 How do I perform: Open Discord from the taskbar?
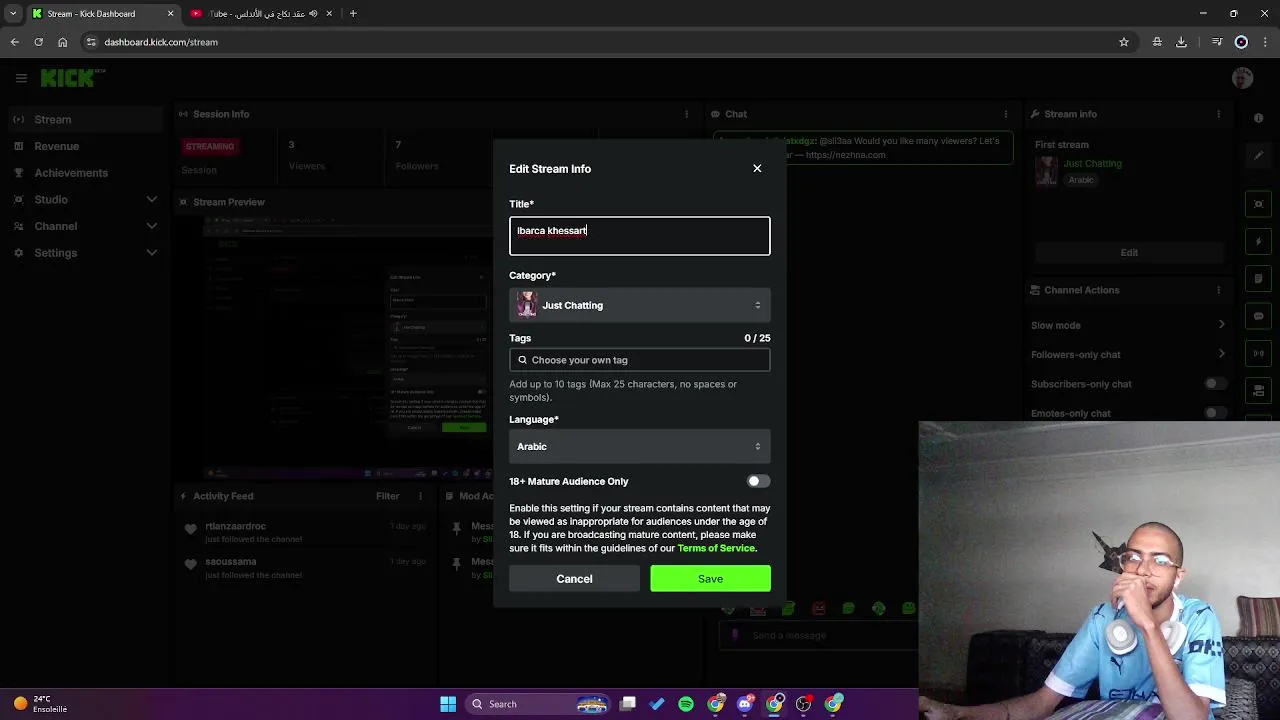745,704
